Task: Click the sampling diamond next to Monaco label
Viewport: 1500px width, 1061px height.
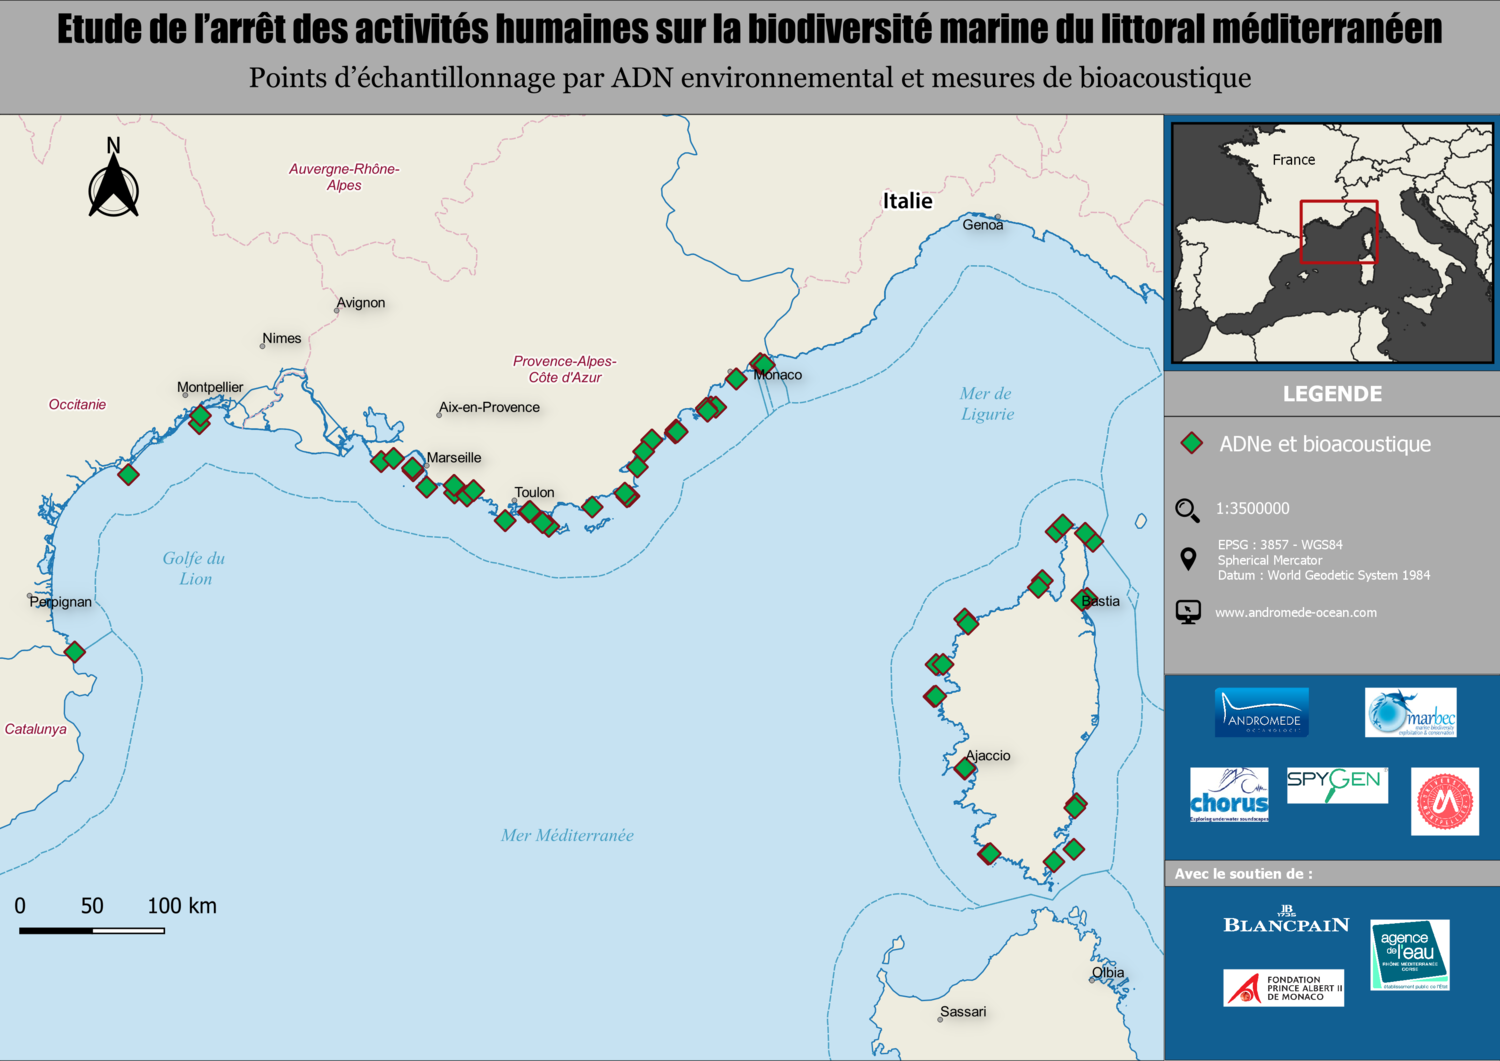Action: click(x=763, y=364)
